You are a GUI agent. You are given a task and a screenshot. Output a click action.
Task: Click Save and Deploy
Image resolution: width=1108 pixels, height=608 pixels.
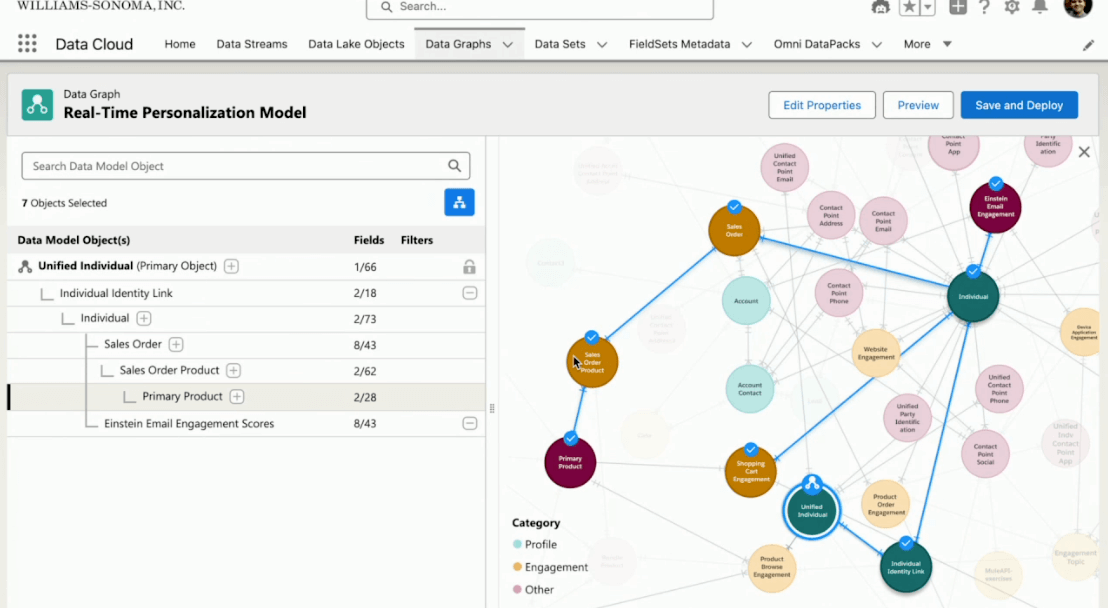(1019, 105)
